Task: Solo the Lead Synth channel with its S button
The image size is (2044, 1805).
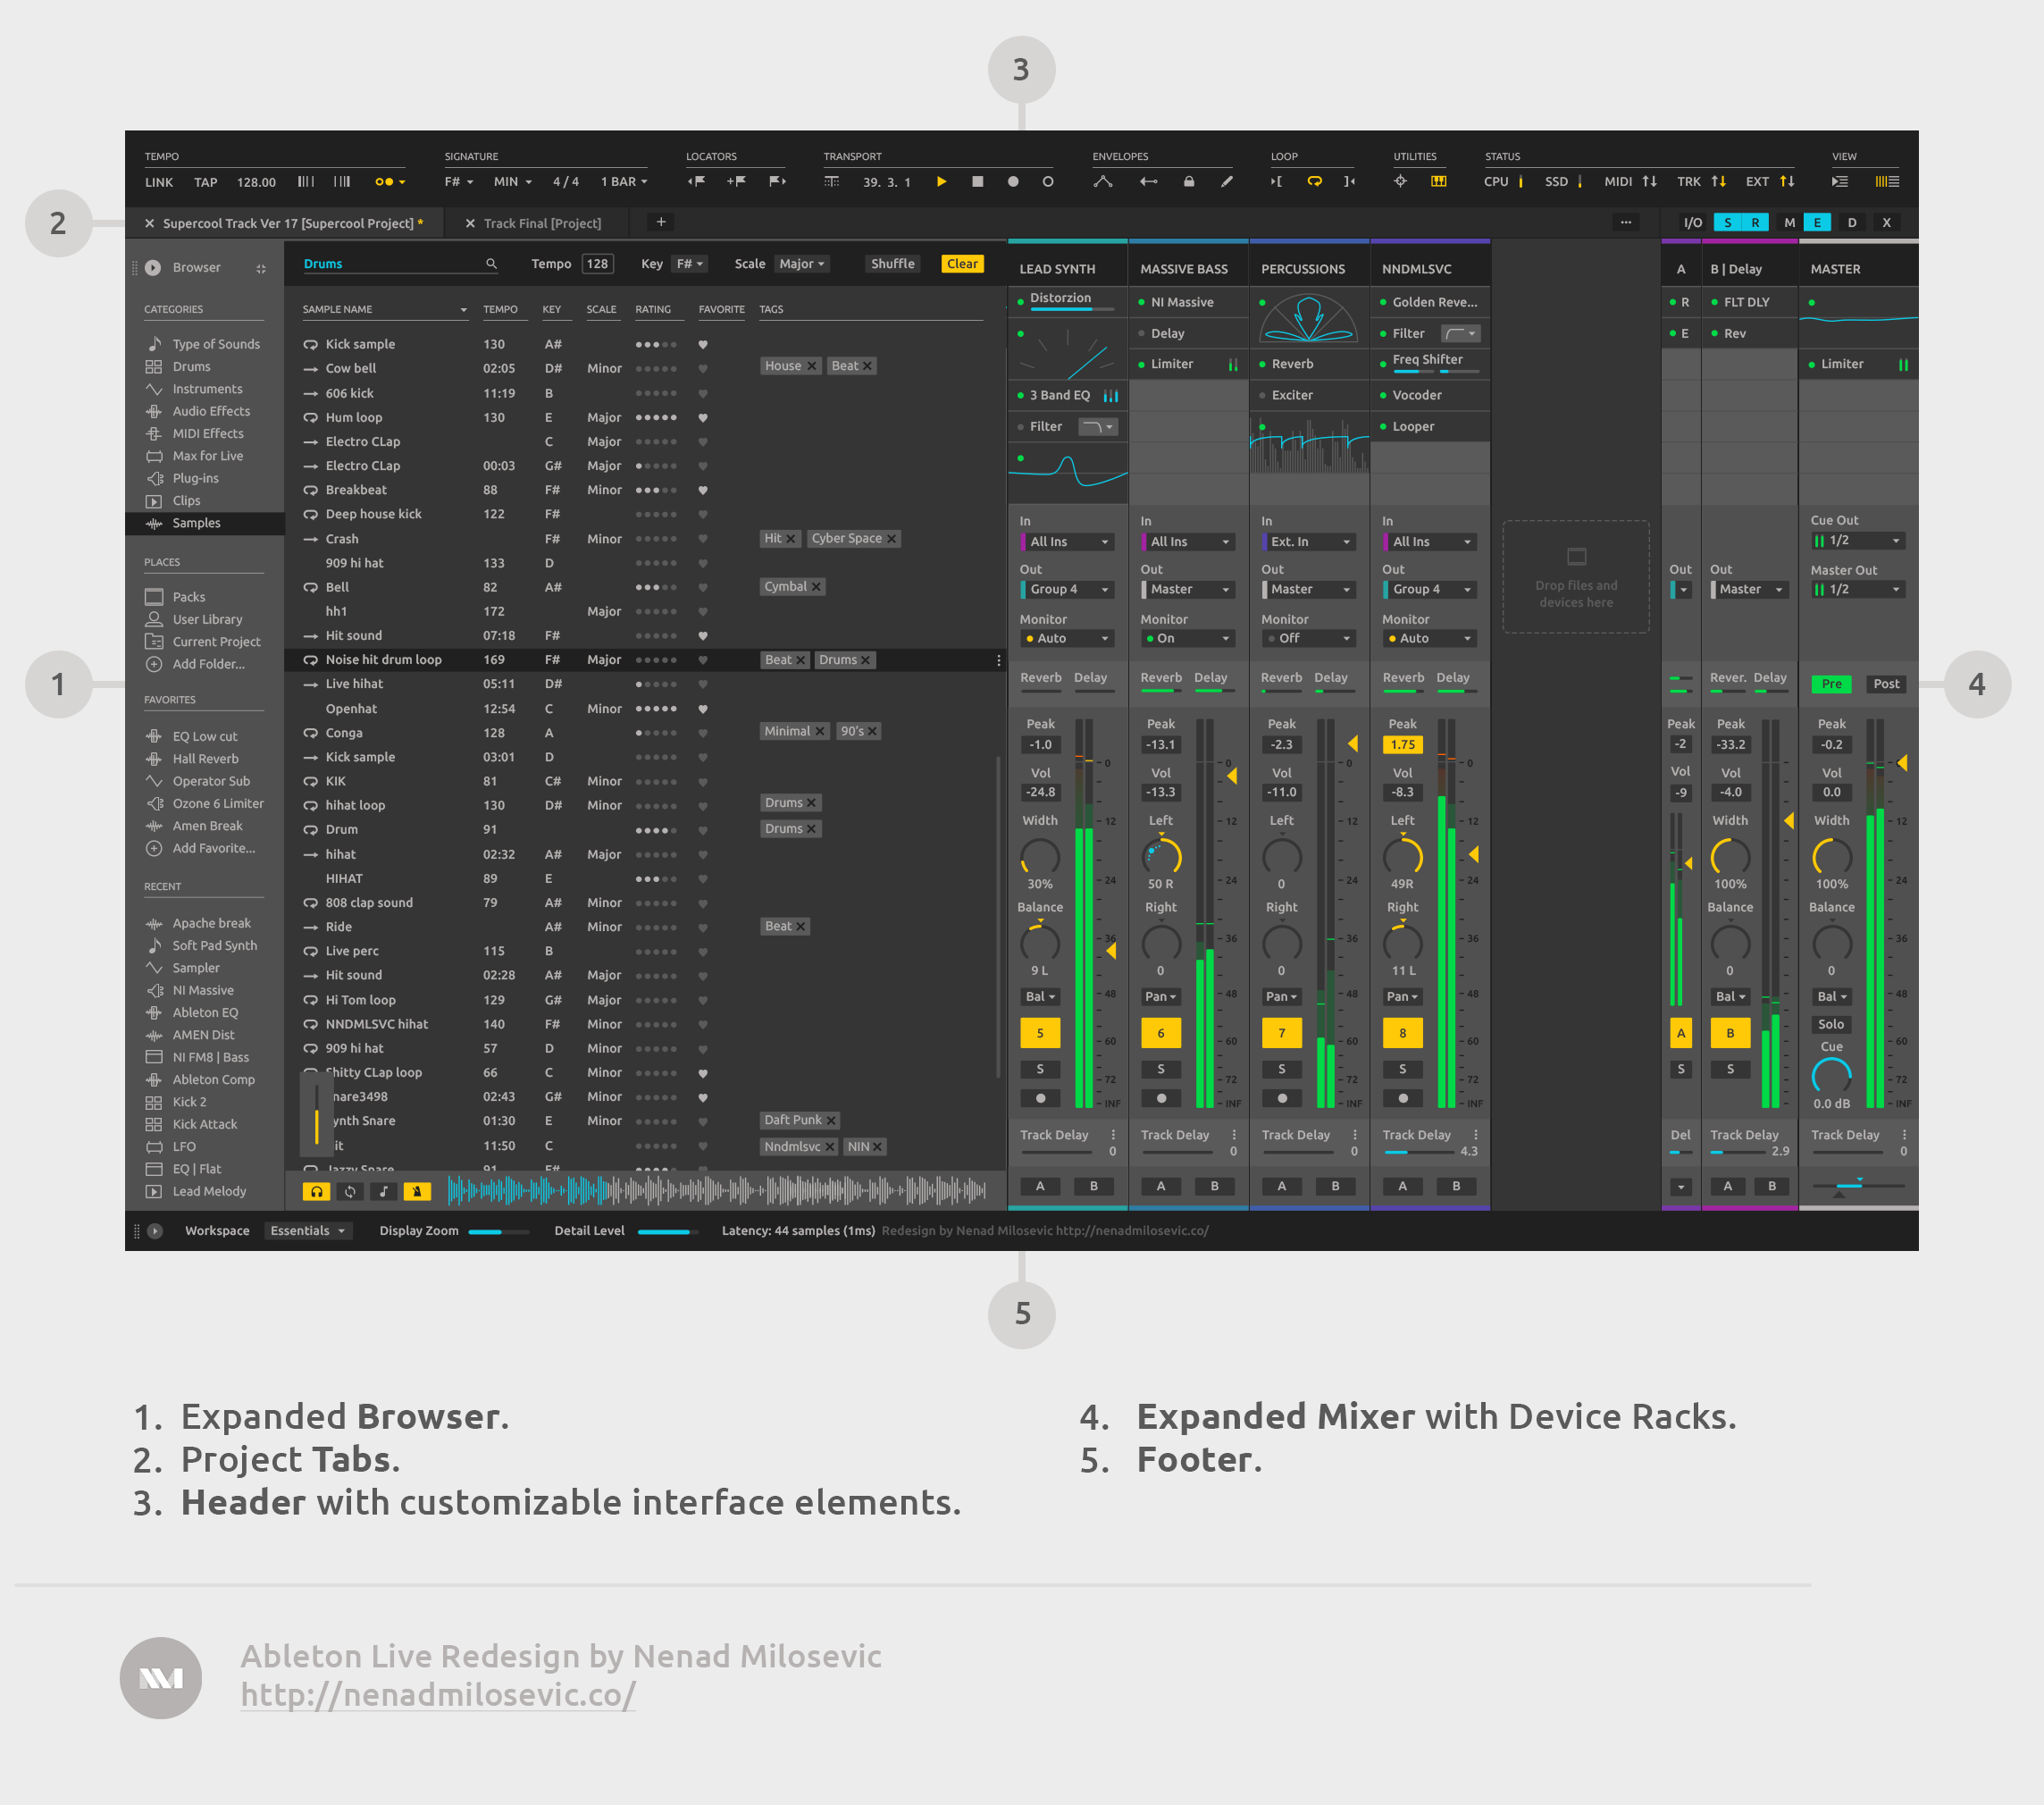Action: coord(1040,1069)
